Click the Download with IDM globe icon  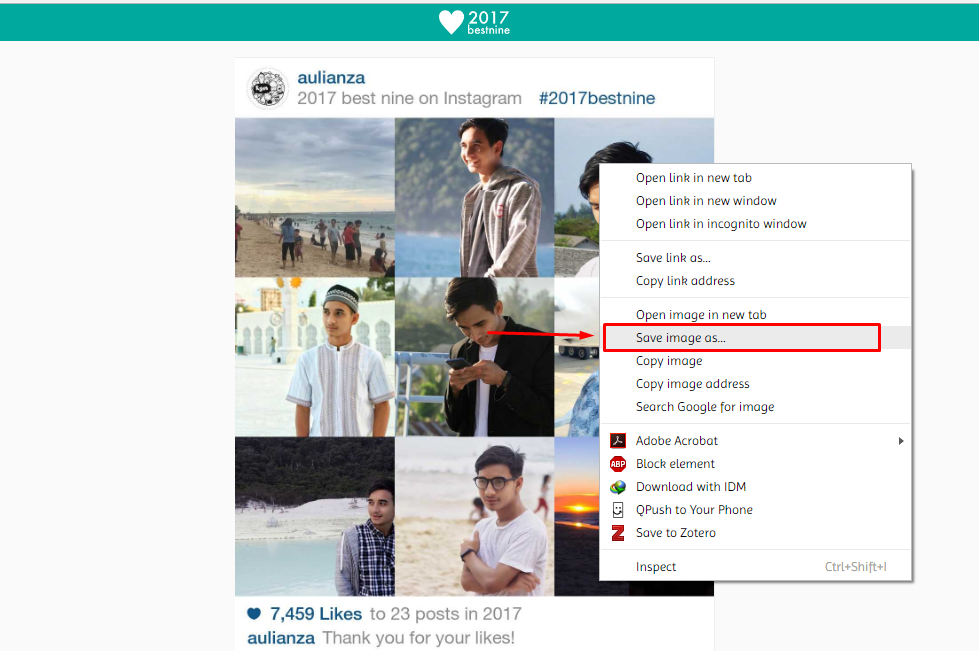(617, 487)
